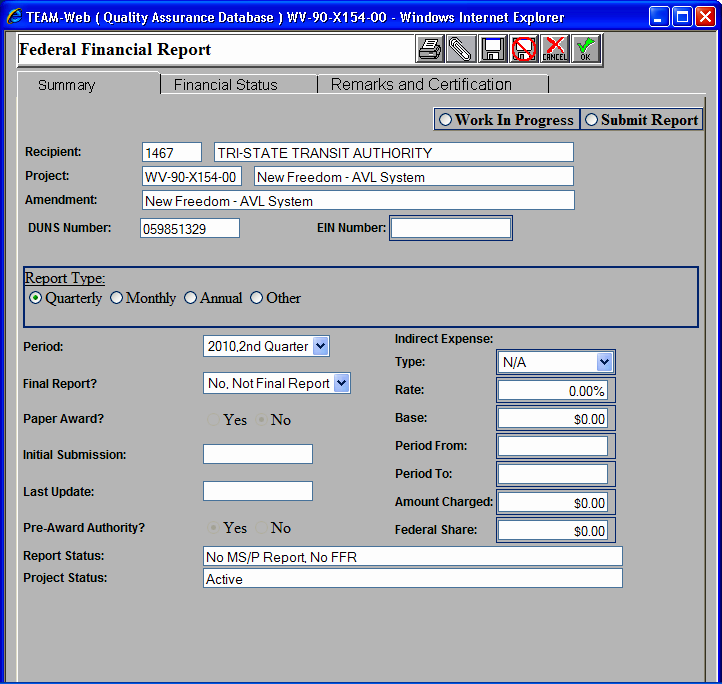Click the red X Cancel icon
The width and height of the screenshot is (722, 684).
pyautogui.click(x=554, y=49)
